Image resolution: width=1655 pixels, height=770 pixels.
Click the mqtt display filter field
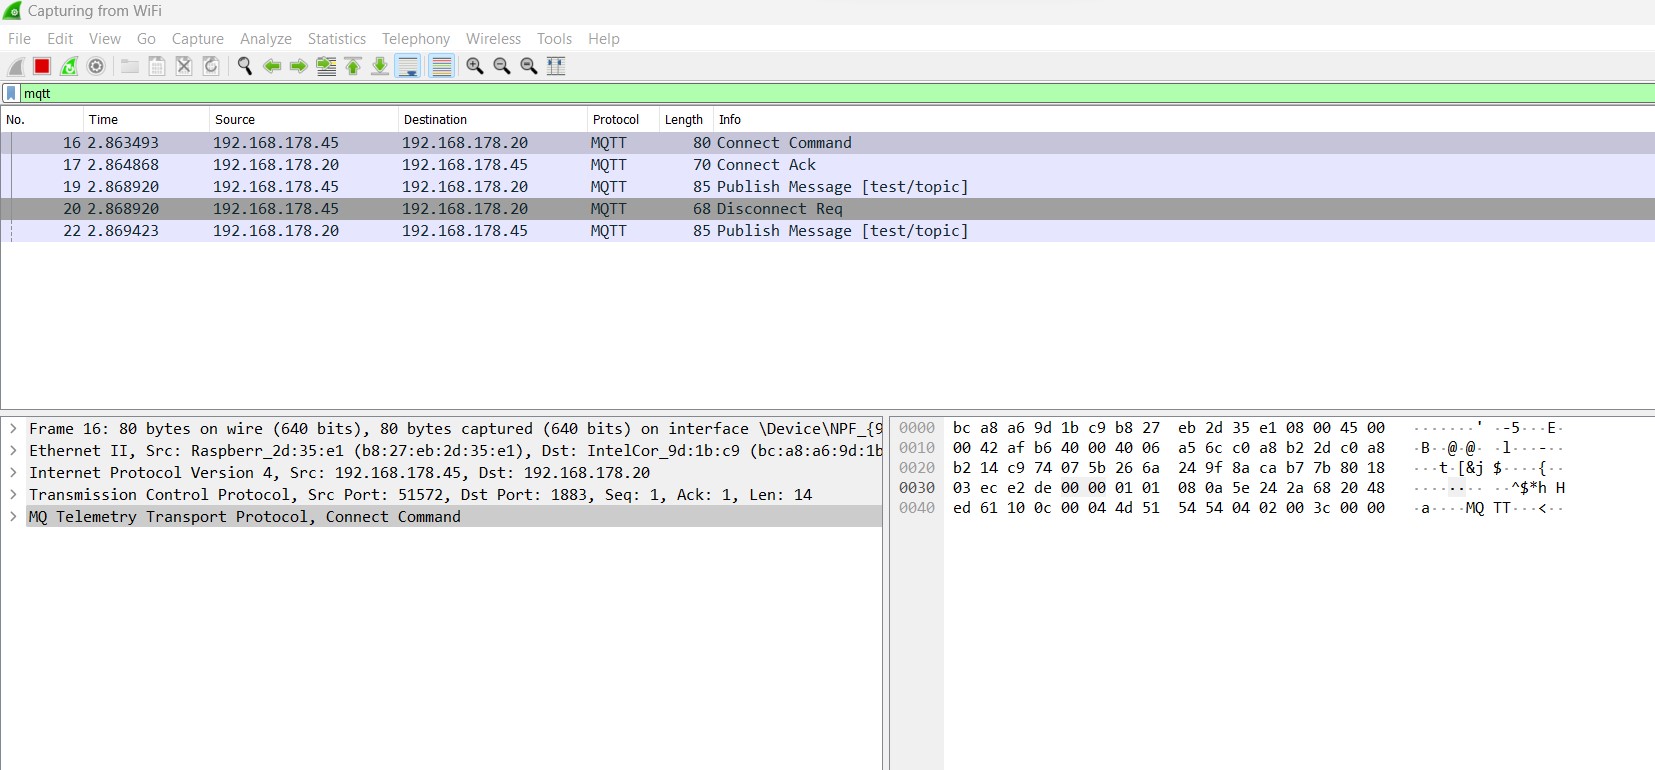click(x=837, y=93)
